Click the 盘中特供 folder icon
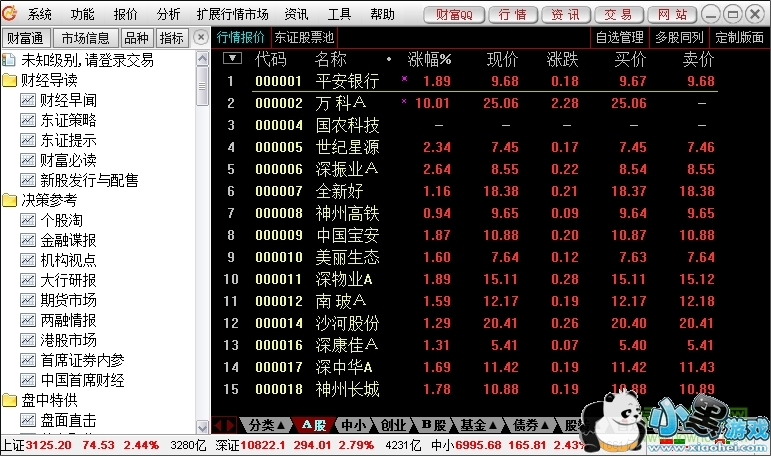771x456 pixels. (9, 400)
